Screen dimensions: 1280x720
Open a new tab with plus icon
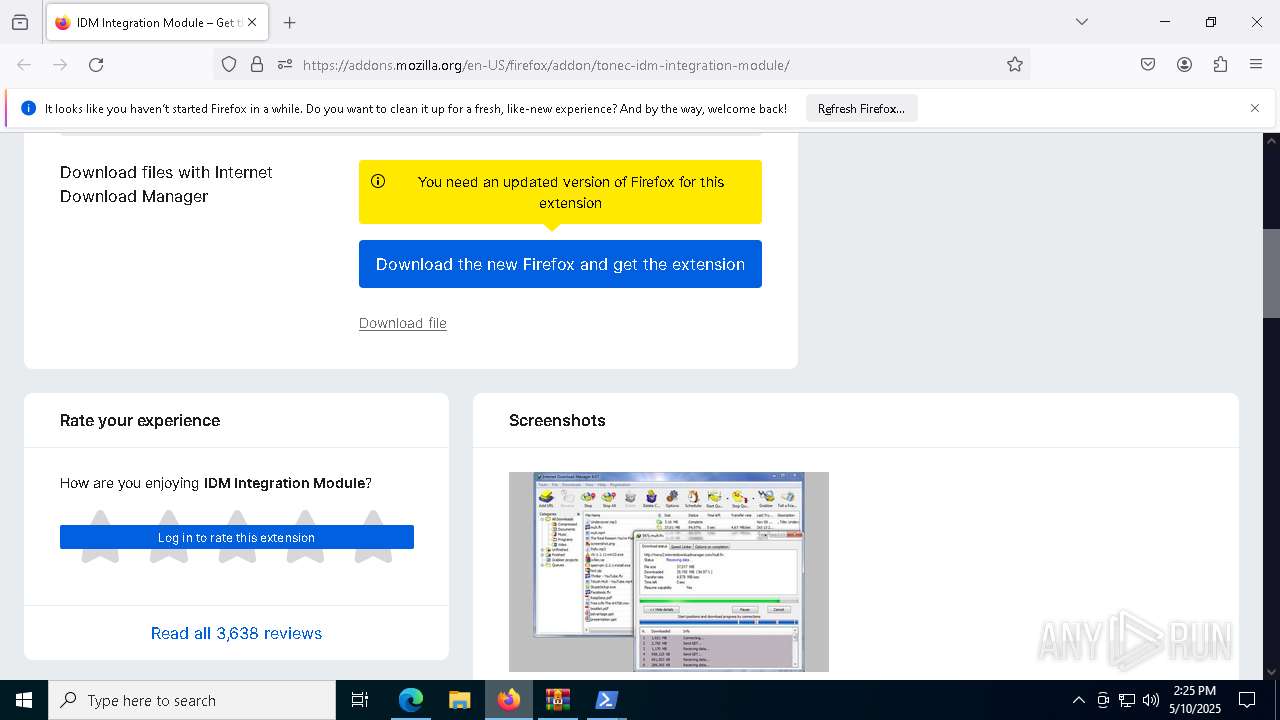(x=289, y=22)
